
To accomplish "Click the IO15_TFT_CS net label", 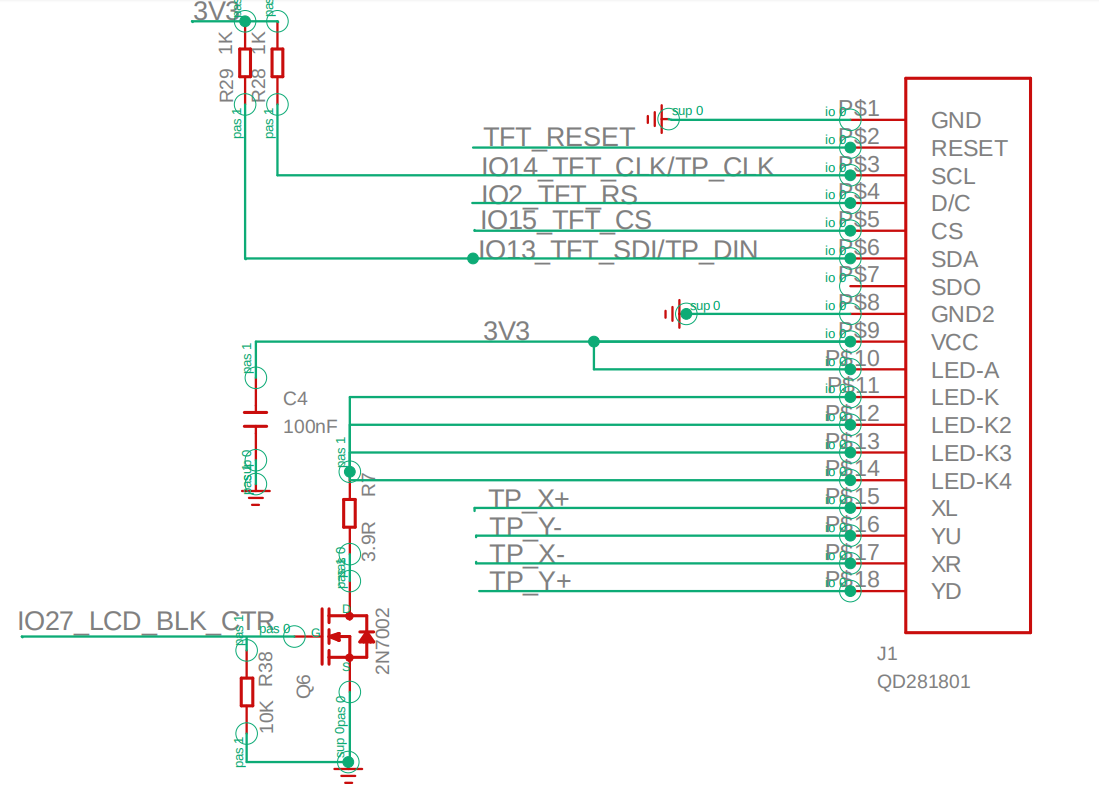I will click(x=566, y=221).
